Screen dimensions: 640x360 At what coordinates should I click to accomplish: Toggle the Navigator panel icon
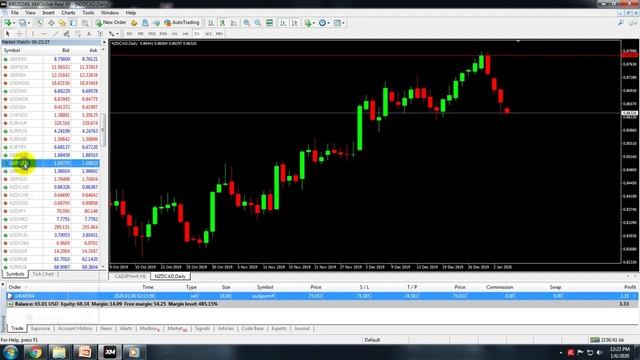pos(62,23)
